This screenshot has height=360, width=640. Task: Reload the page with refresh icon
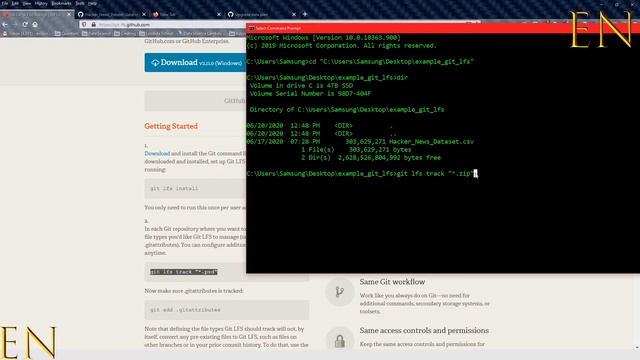click(x=25, y=24)
